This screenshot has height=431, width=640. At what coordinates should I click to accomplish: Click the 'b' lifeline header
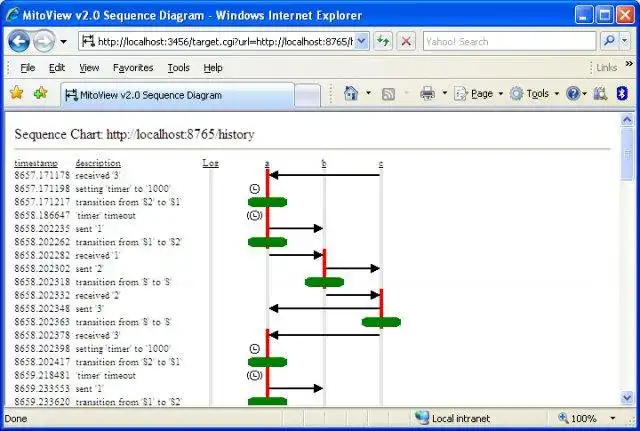coord(324,164)
